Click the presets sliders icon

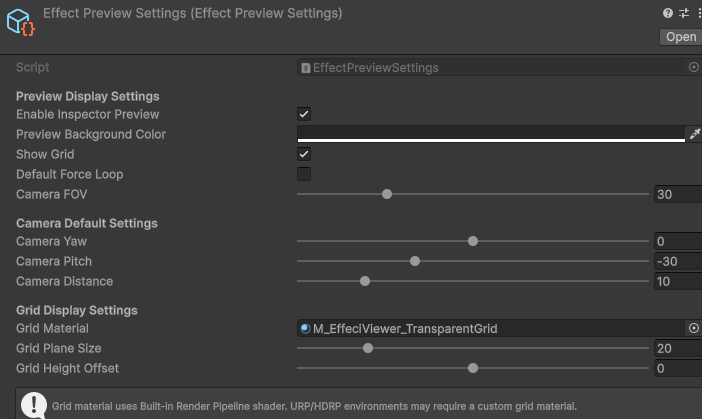(x=684, y=13)
